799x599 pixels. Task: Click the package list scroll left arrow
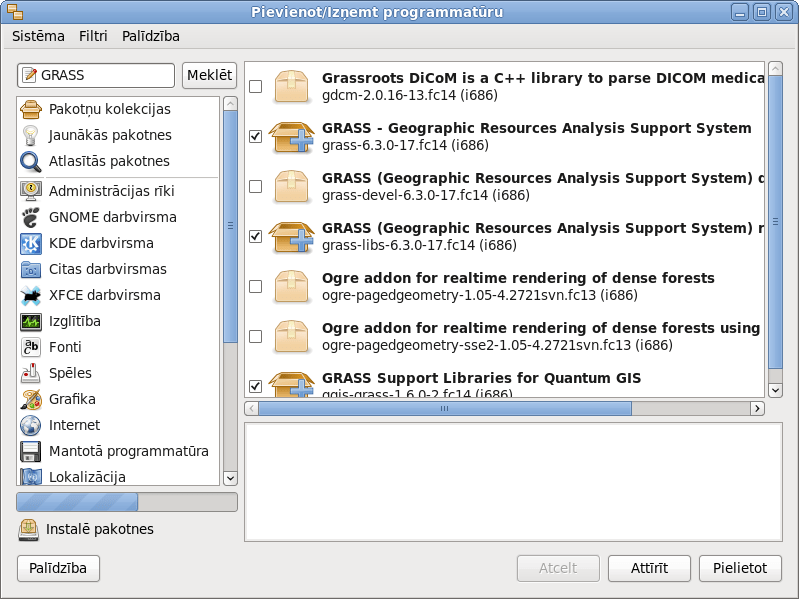pos(252,409)
